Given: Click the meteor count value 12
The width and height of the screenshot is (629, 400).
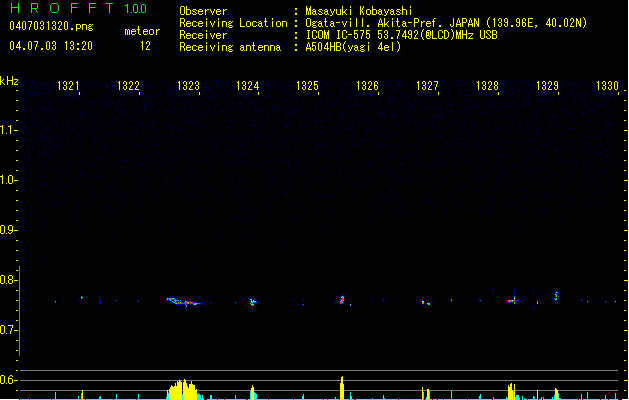Looking at the screenshot, I should point(145,46).
